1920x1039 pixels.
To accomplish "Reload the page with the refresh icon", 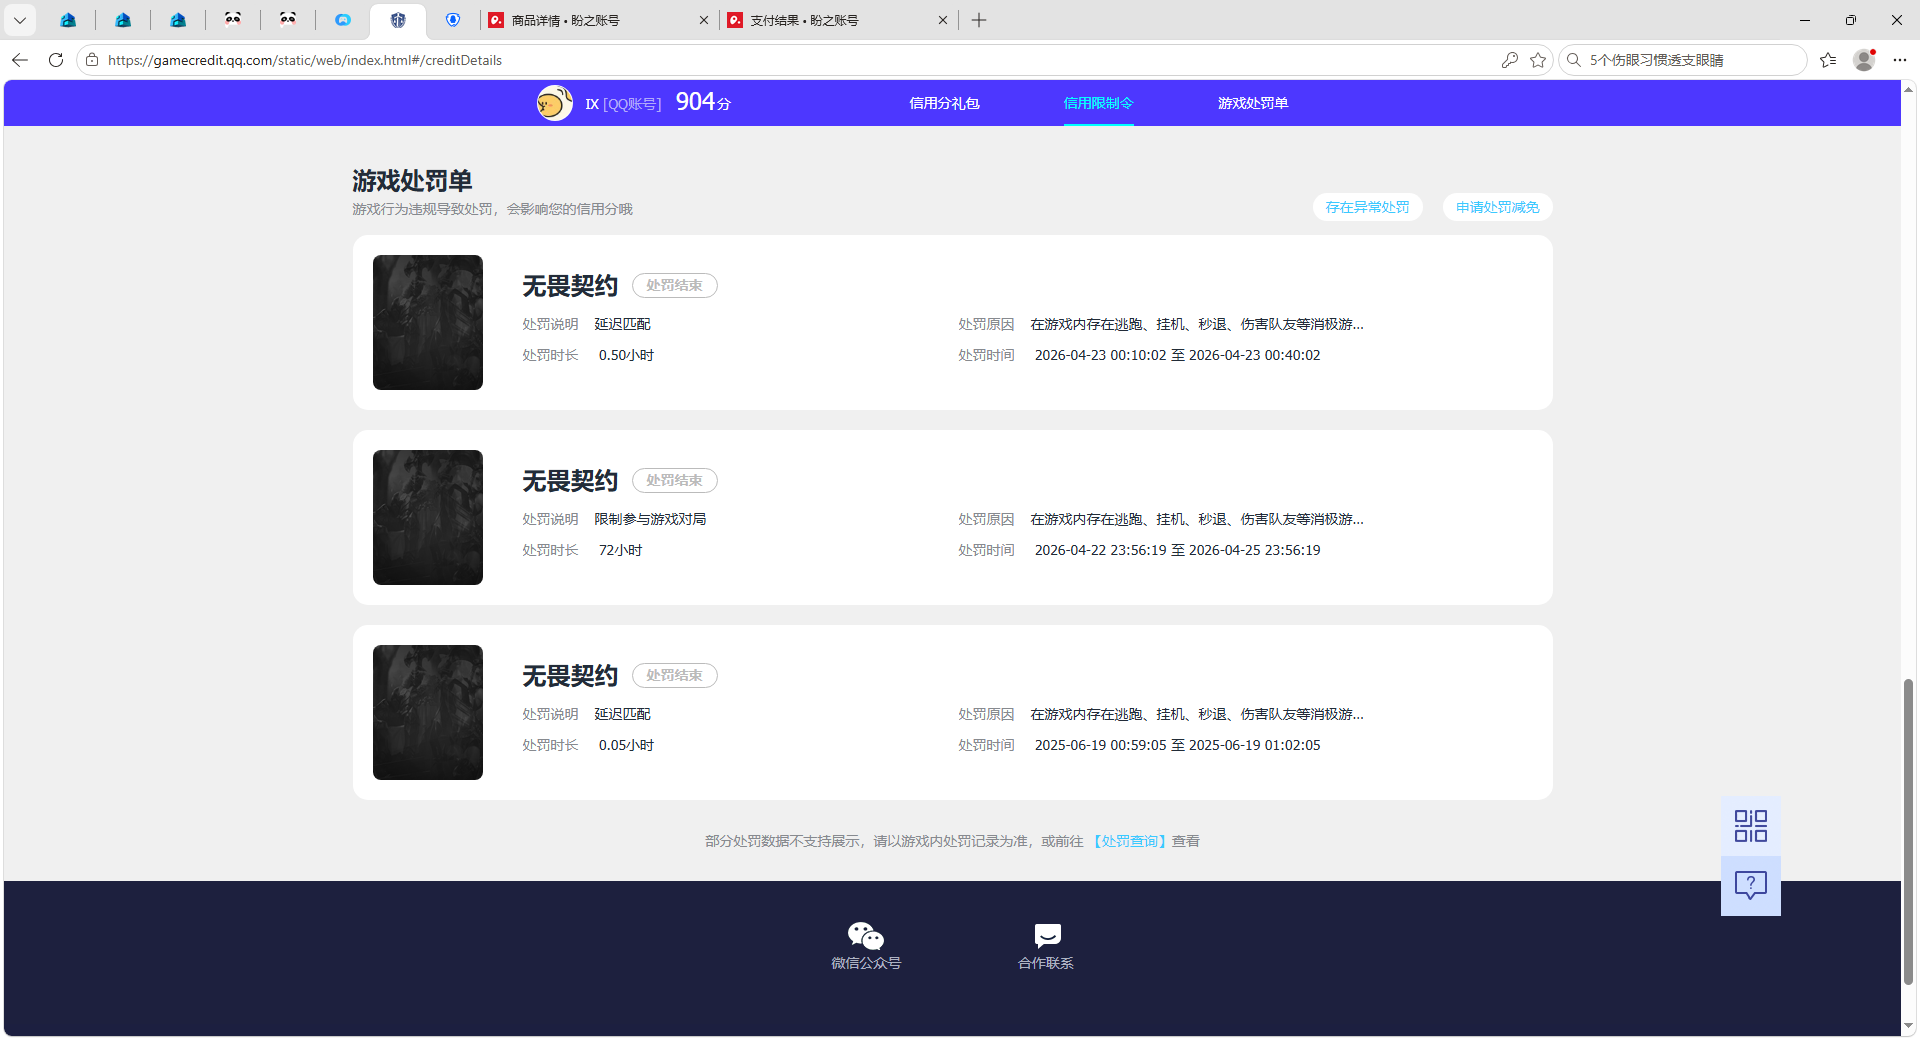I will click(56, 60).
